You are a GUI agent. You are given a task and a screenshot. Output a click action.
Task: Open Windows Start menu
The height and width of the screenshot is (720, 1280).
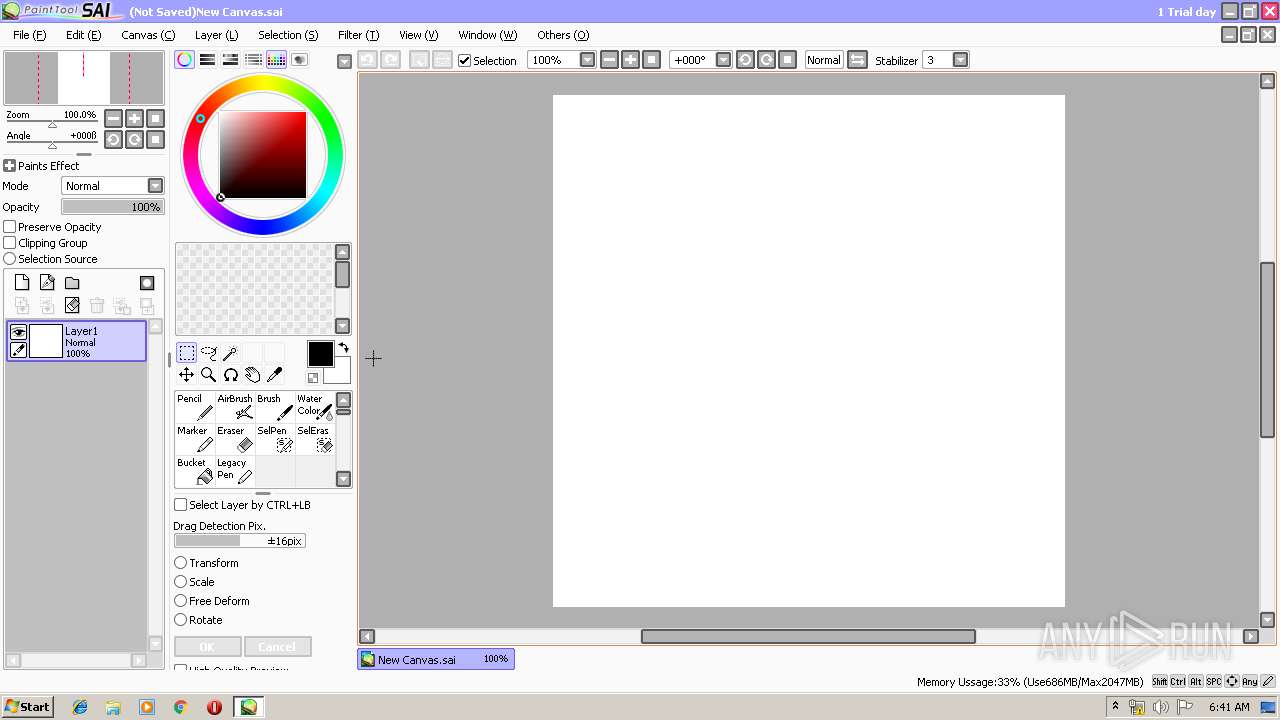28,707
